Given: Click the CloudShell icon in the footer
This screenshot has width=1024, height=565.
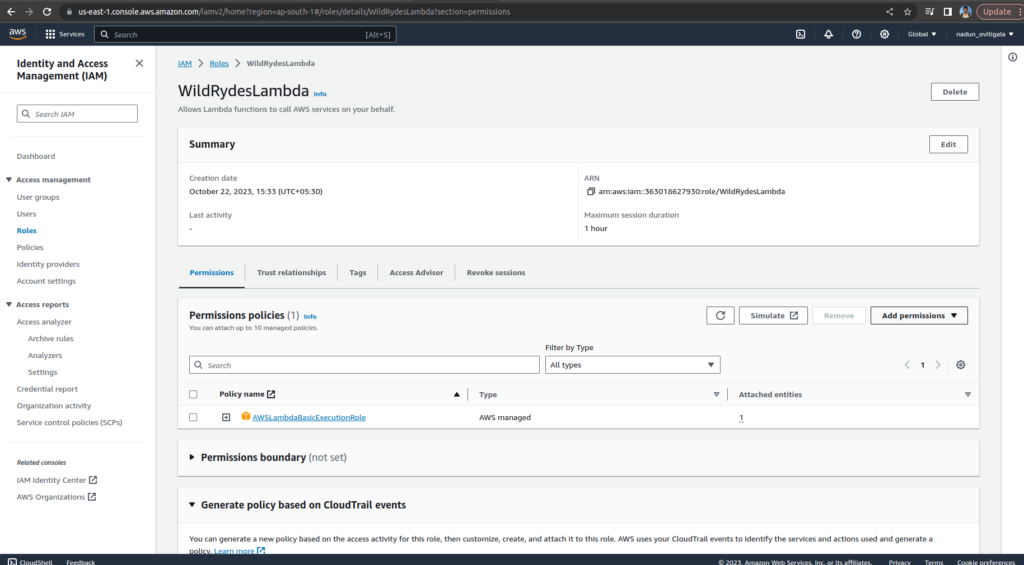Looking at the screenshot, I should coord(12,561).
